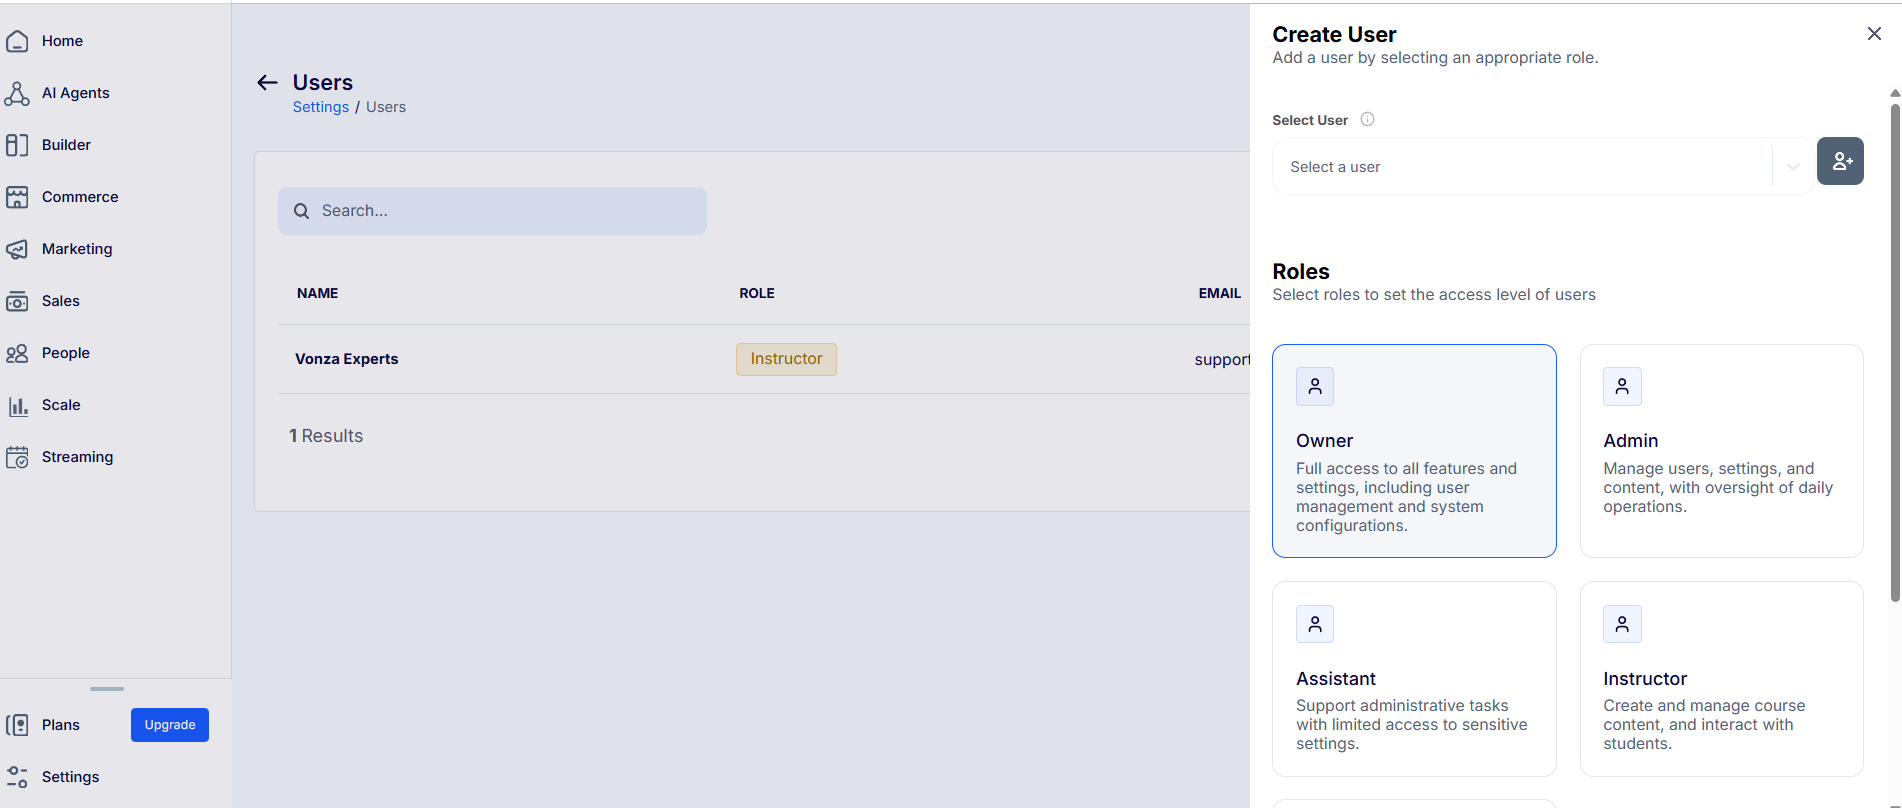Open Plans in the sidebar
This screenshot has width=1902, height=808.
point(60,725)
